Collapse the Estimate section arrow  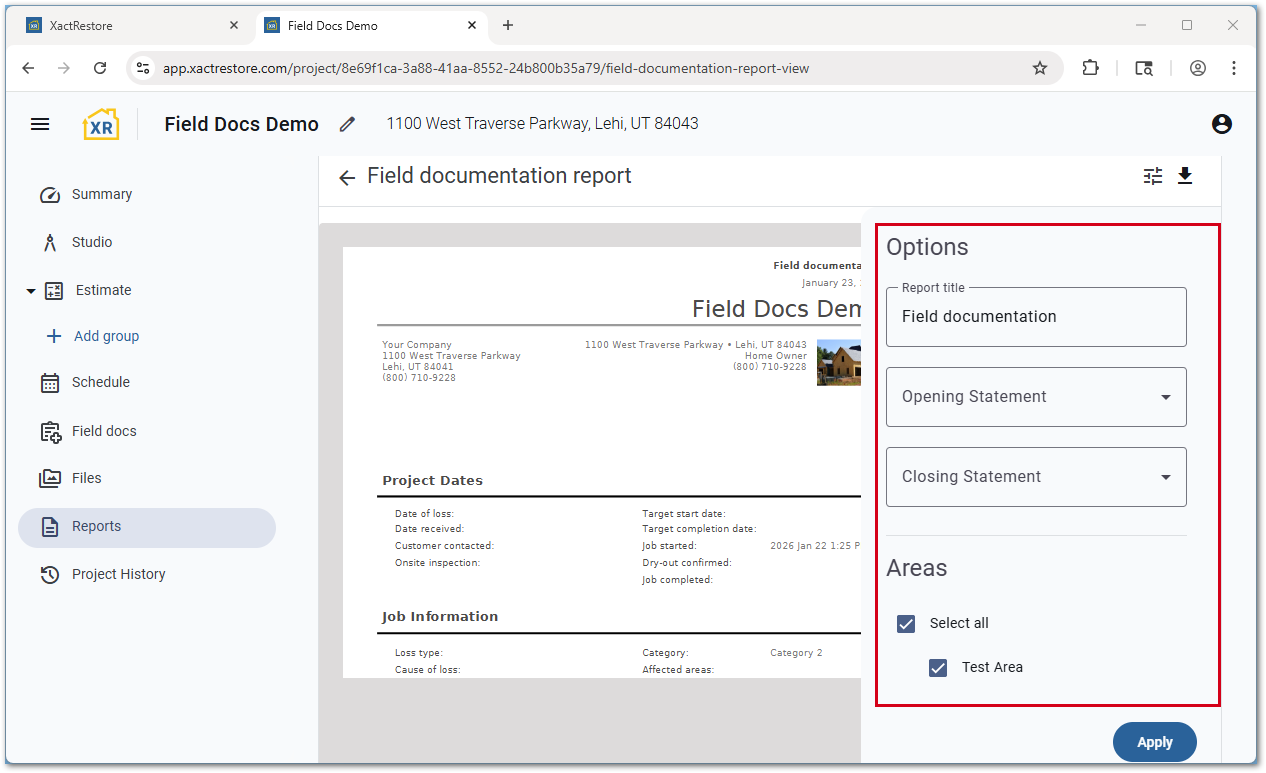(x=31, y=291)
